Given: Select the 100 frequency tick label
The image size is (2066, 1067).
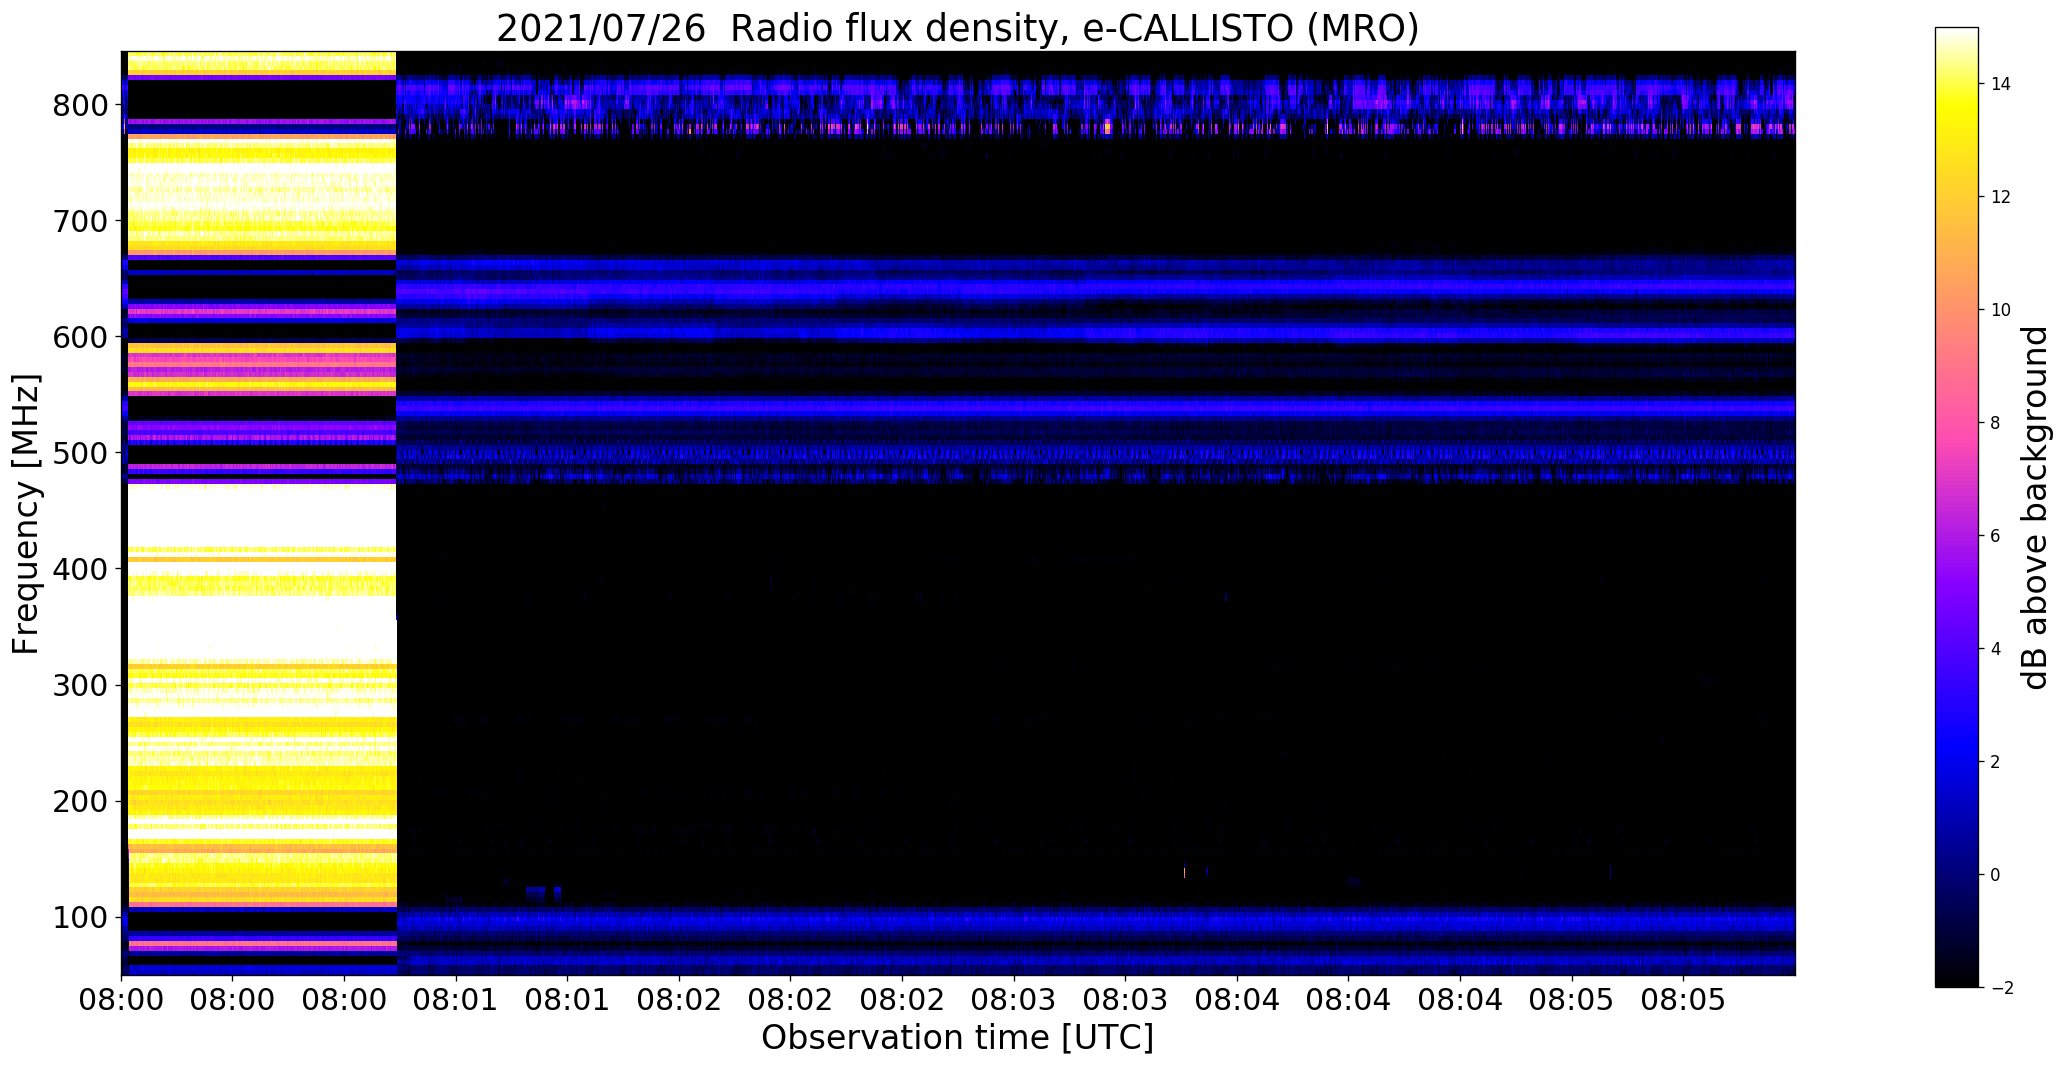Looking at the screenshot, I should click(x=80, y=917).
